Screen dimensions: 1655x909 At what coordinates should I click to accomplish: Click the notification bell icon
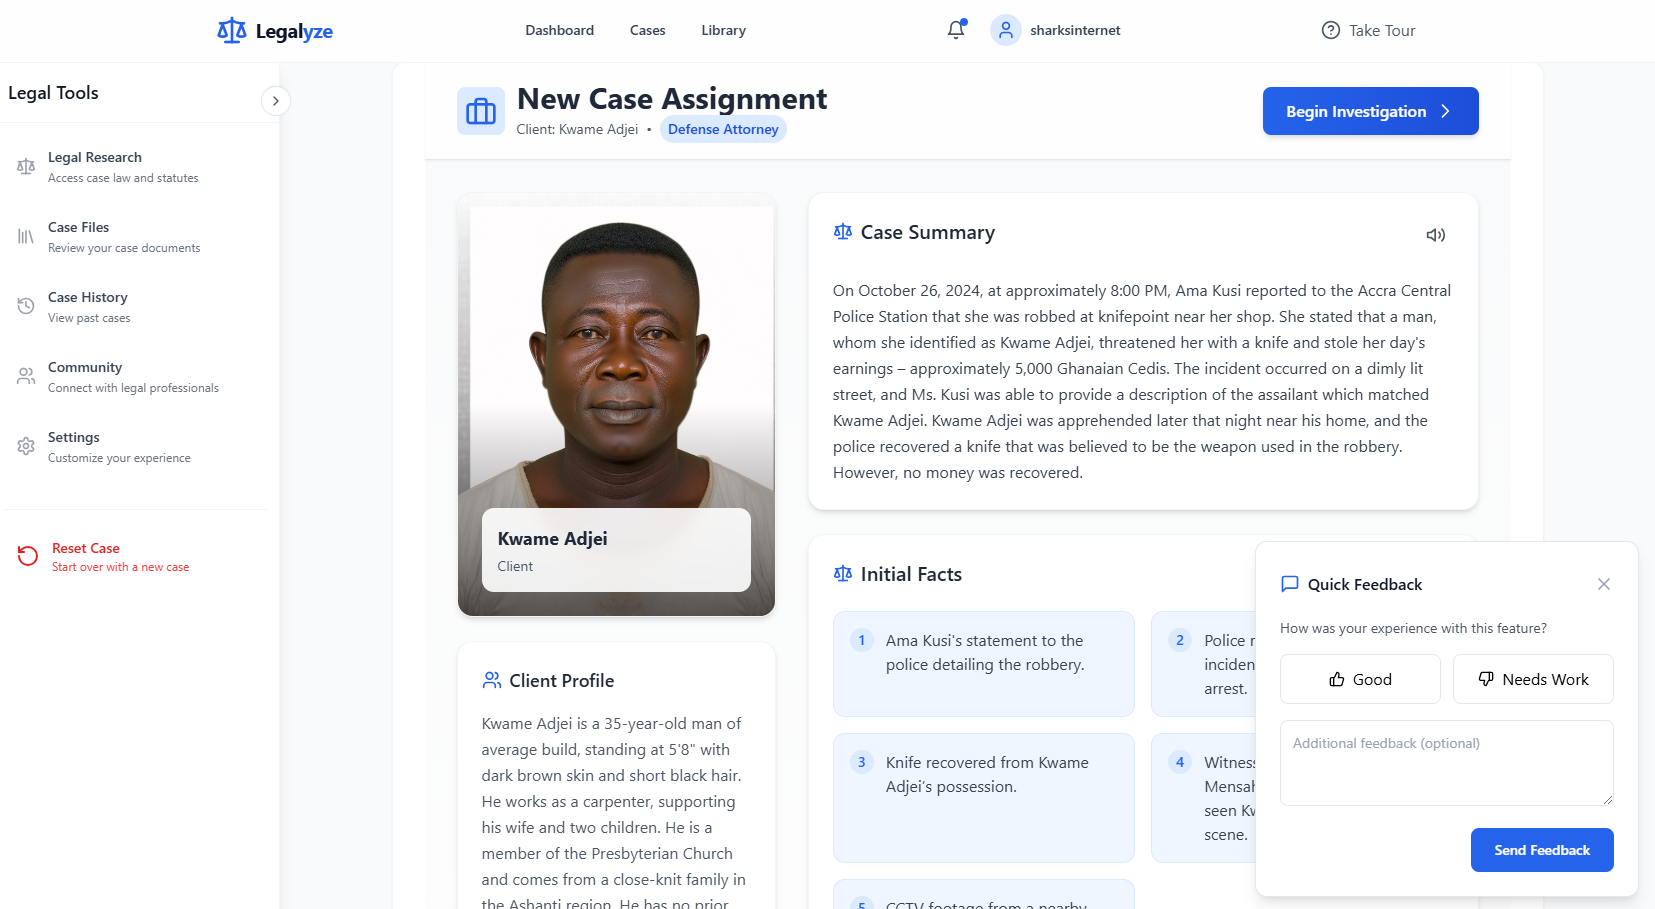click(x=956, y=30)
